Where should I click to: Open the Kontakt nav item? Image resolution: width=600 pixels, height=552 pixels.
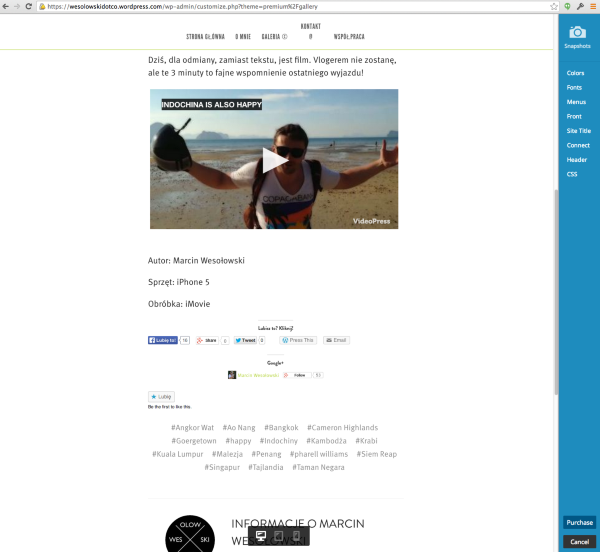click(x=310, y=31)
